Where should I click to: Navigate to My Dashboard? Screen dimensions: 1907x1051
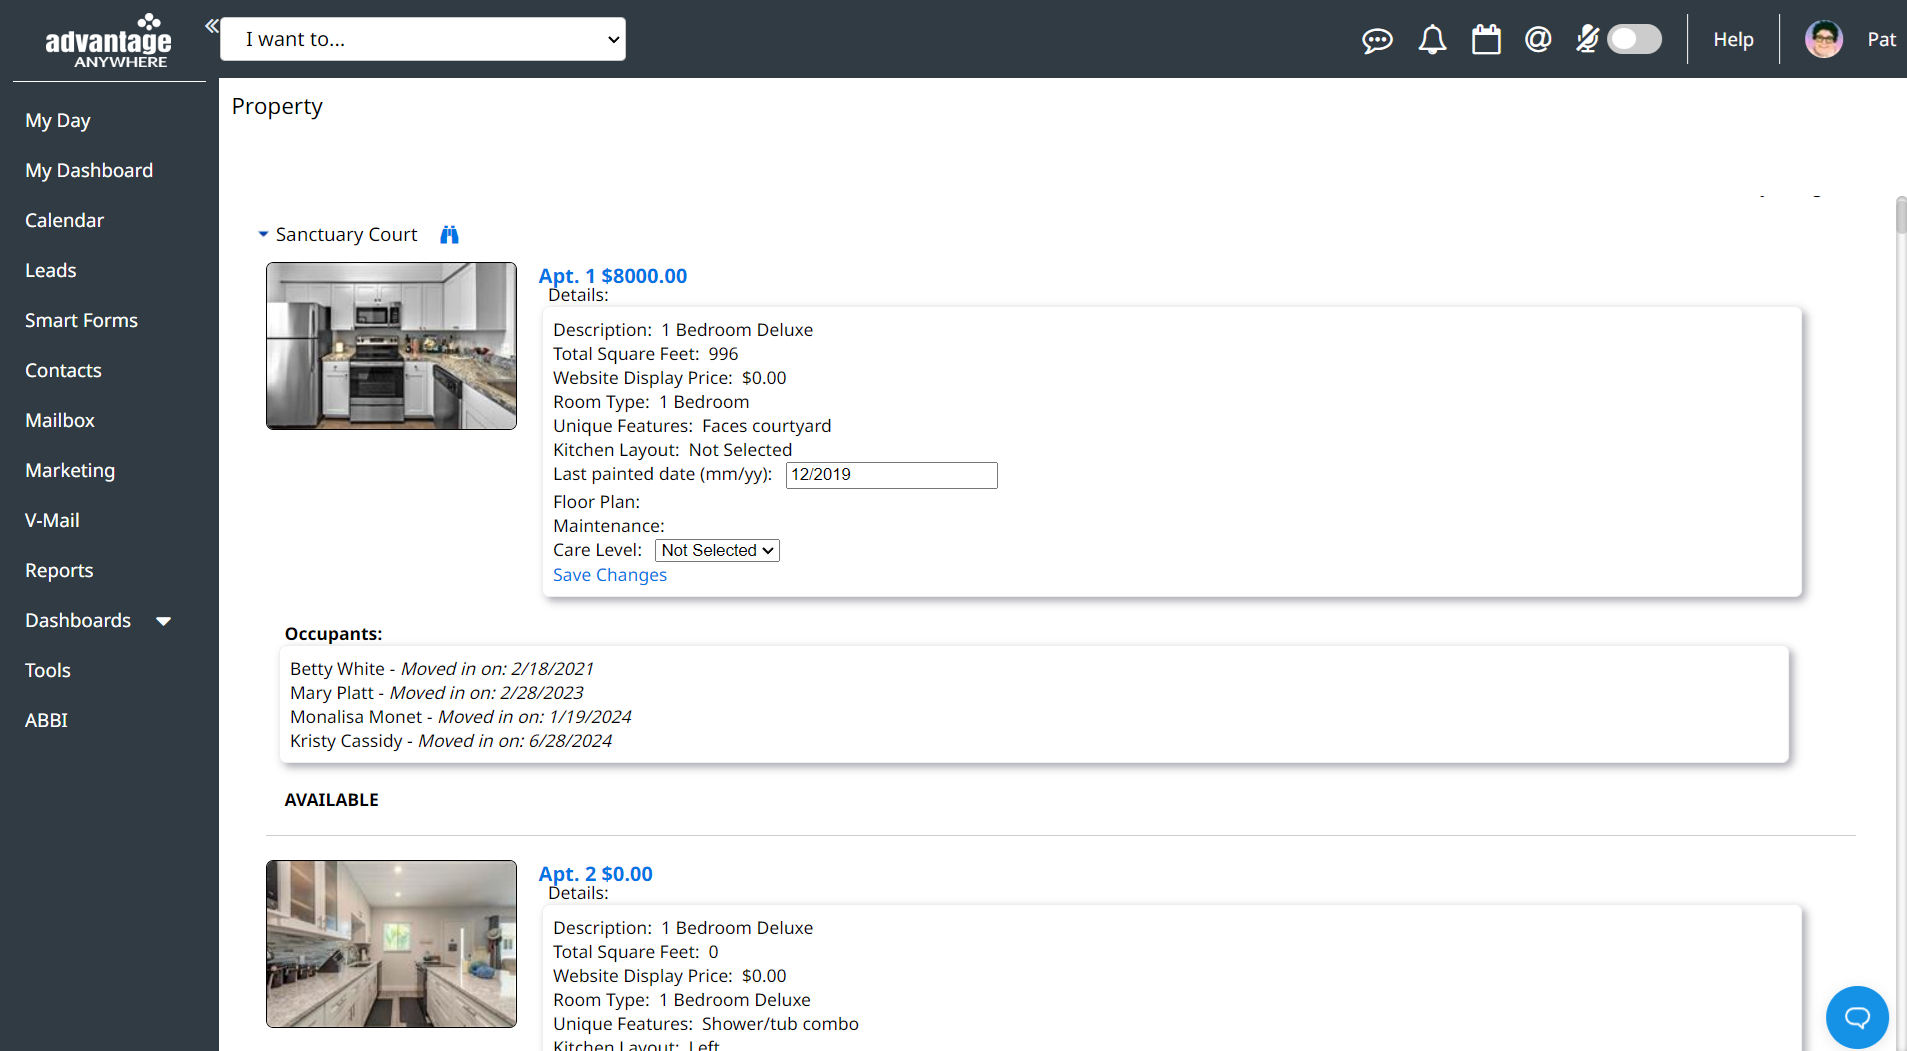[x=88, y=170]
